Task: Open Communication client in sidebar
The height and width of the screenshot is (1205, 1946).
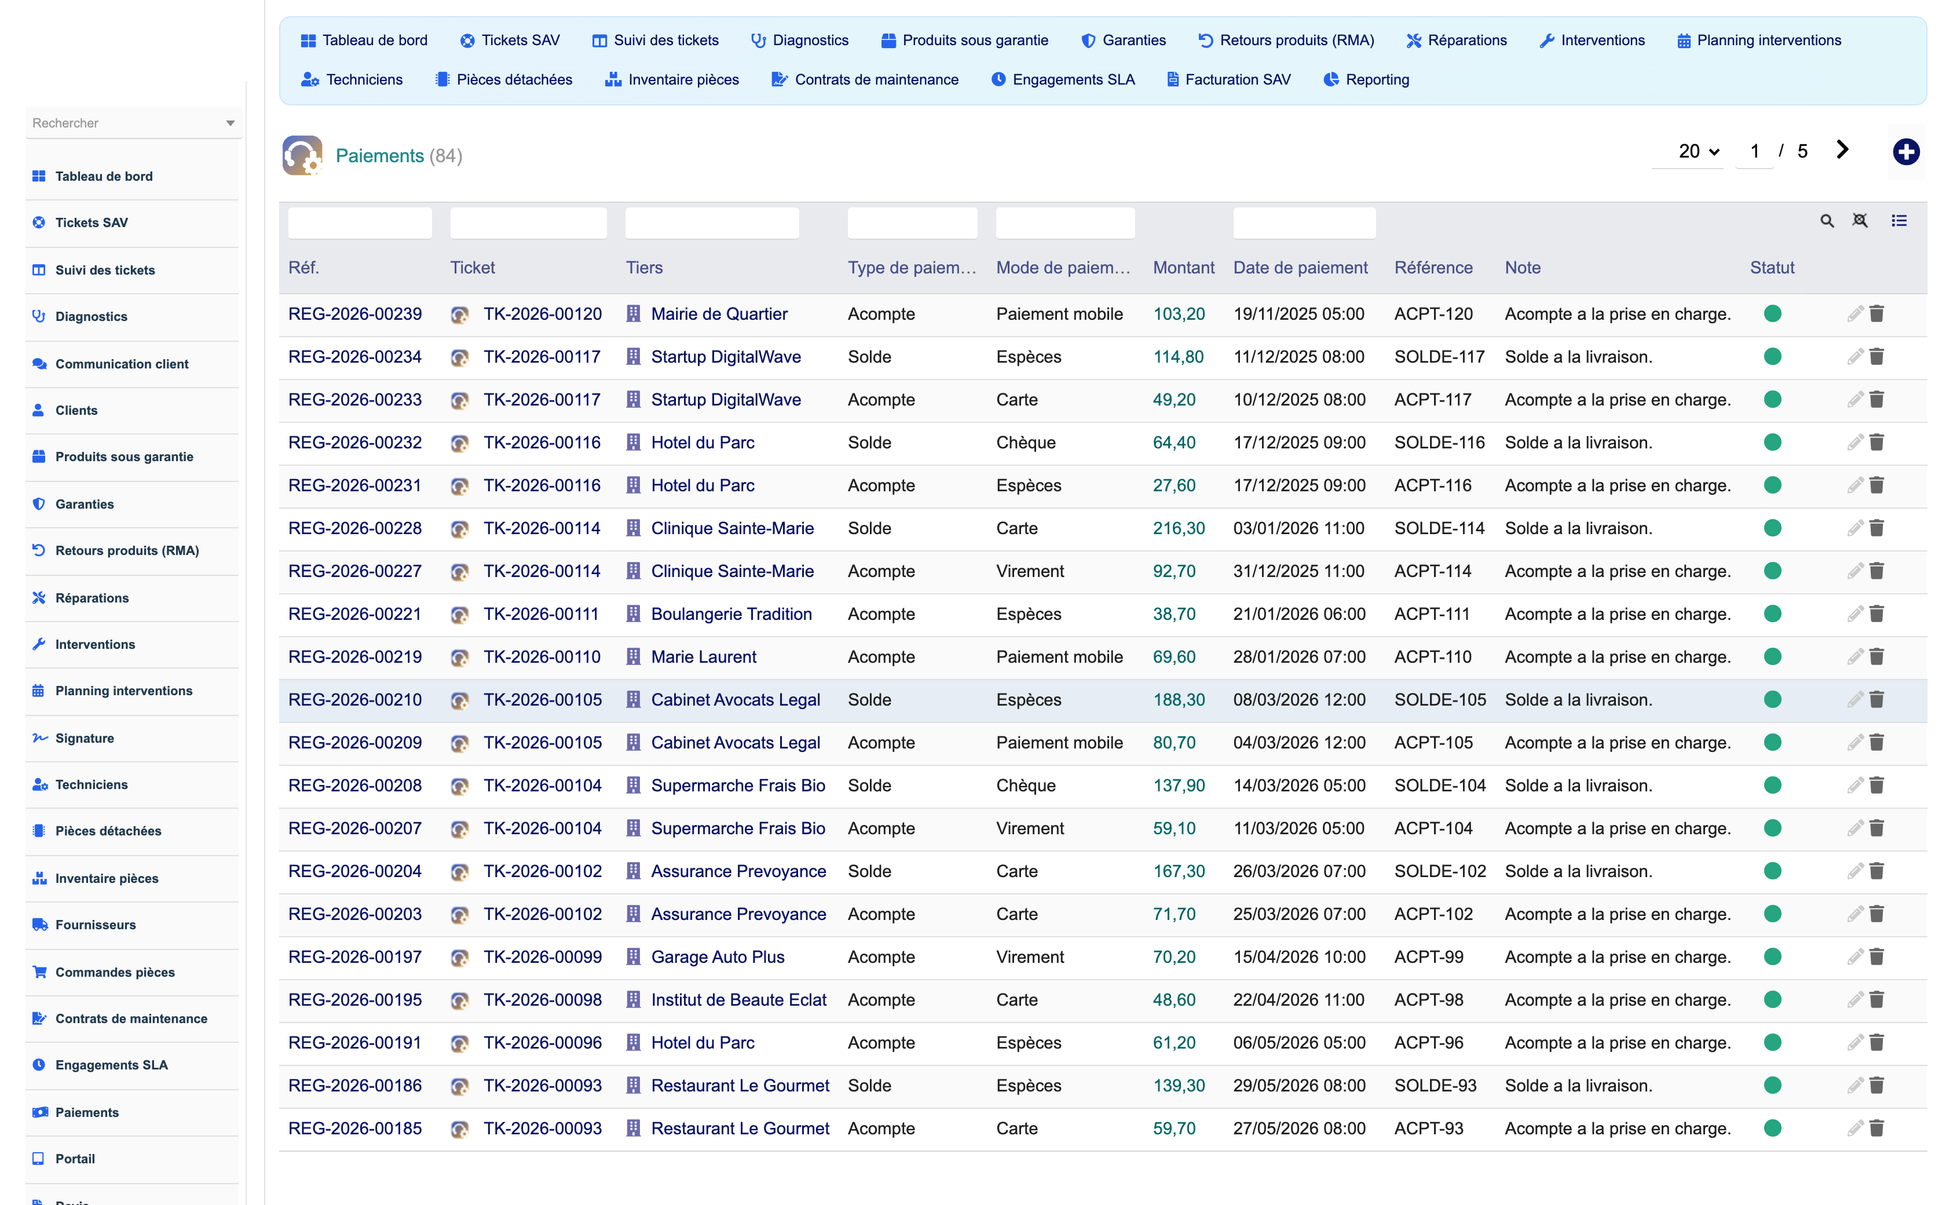Action: [121, 364]
